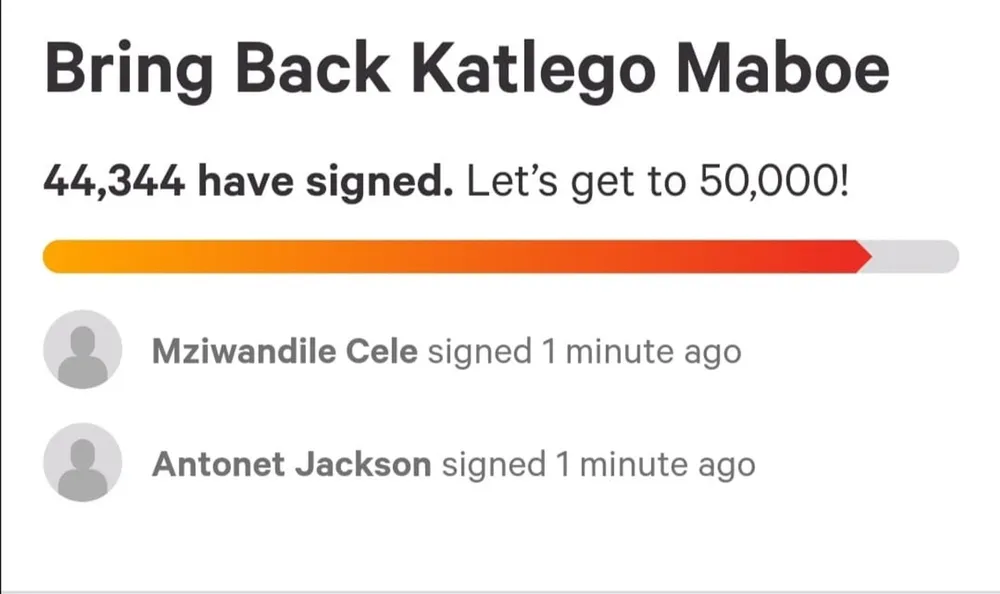1000x594 pixels.
Task: Click the "44,344" signature count number
Action: coord(114,183)
